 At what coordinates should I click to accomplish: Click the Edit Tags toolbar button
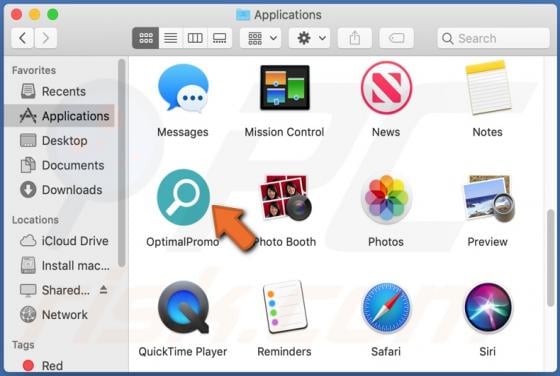tap(396, 38)
